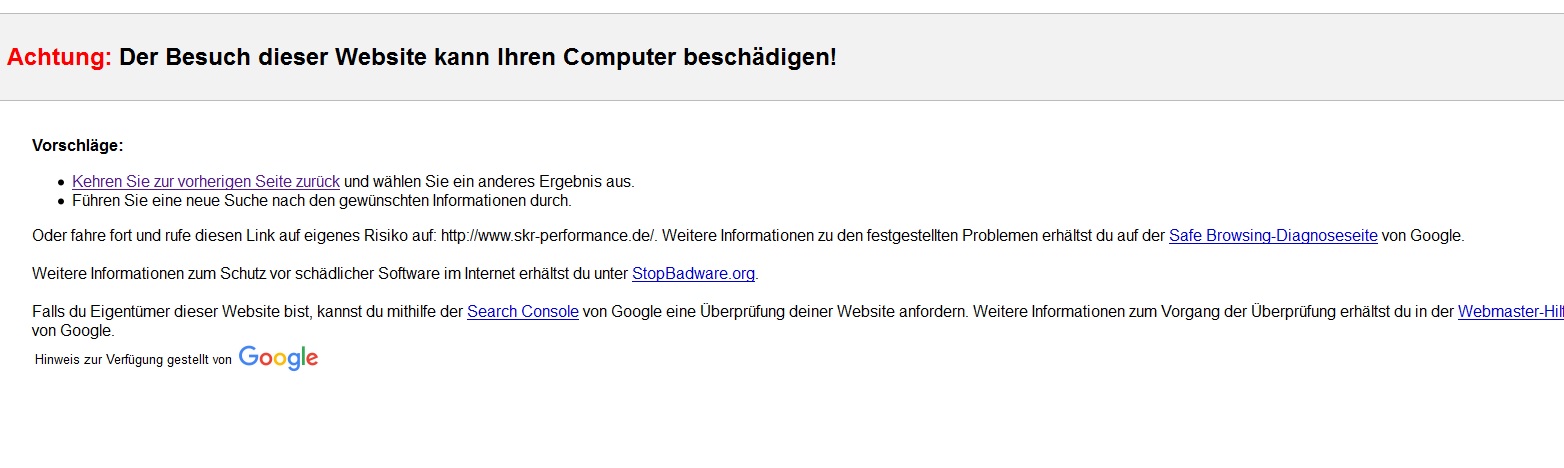Click the trailing 'von Google.' line text
This screenshot has height=468, width=1564.
click(x=73, y=331)
